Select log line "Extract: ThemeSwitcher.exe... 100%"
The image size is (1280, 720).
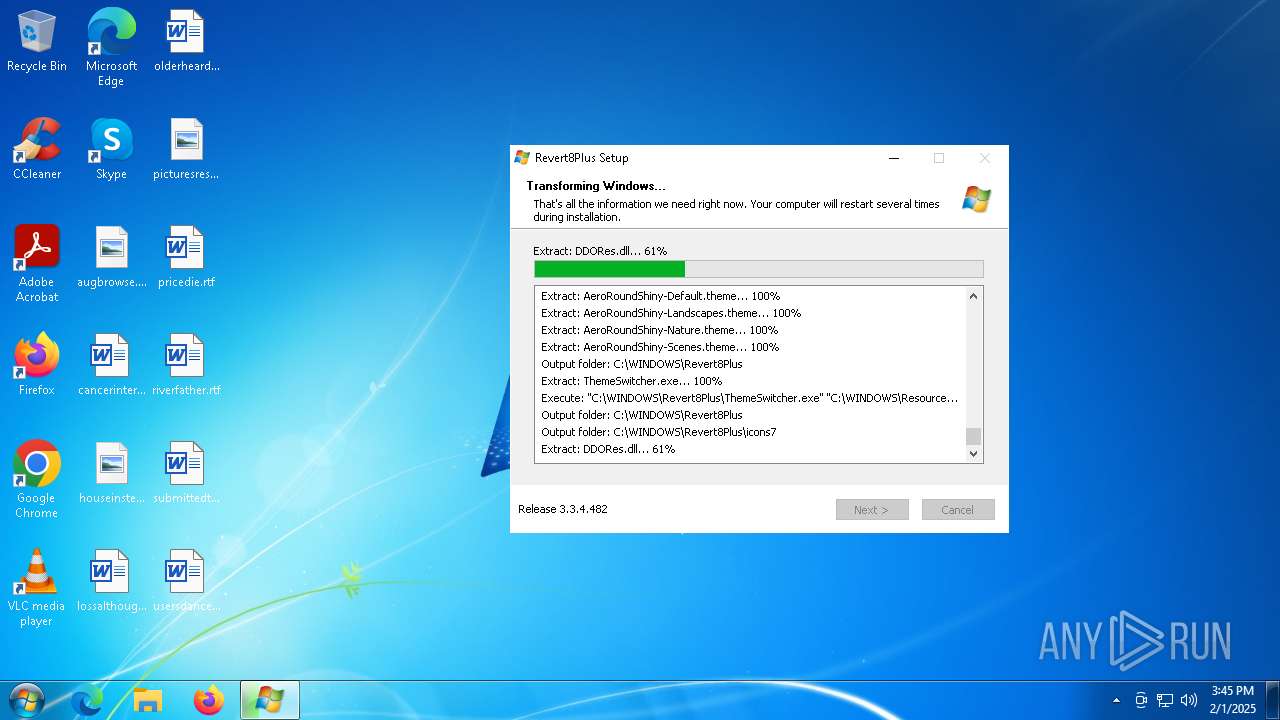point(632,381)
